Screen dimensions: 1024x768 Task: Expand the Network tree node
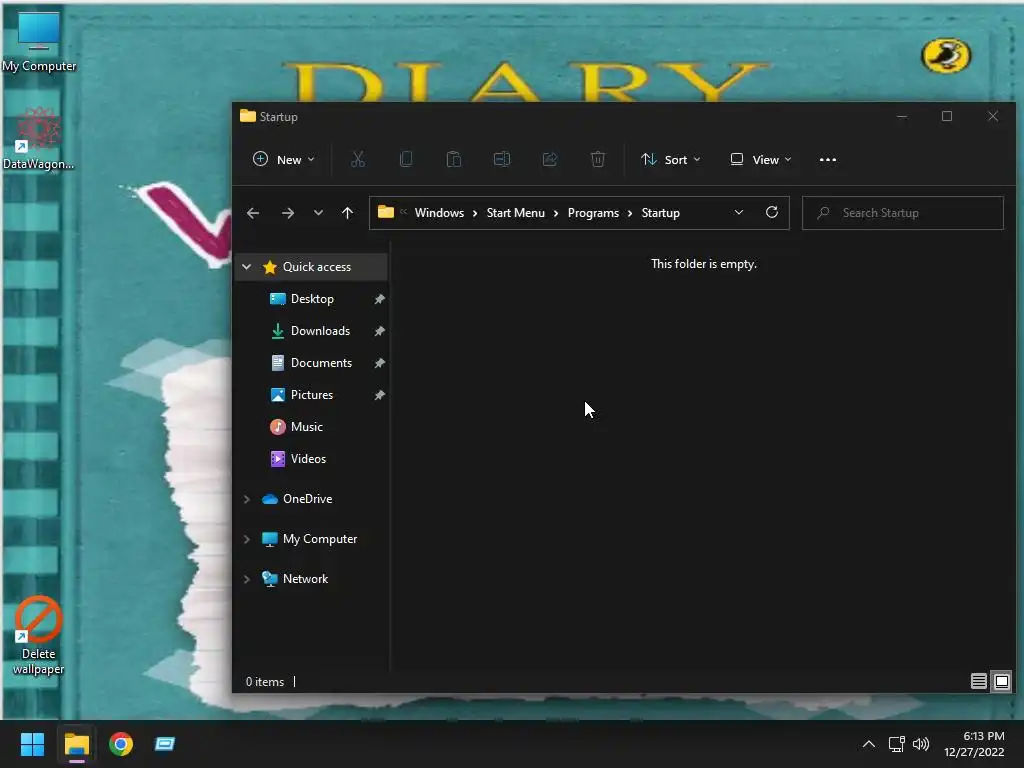pyautogui.click(x=247, y=579)
